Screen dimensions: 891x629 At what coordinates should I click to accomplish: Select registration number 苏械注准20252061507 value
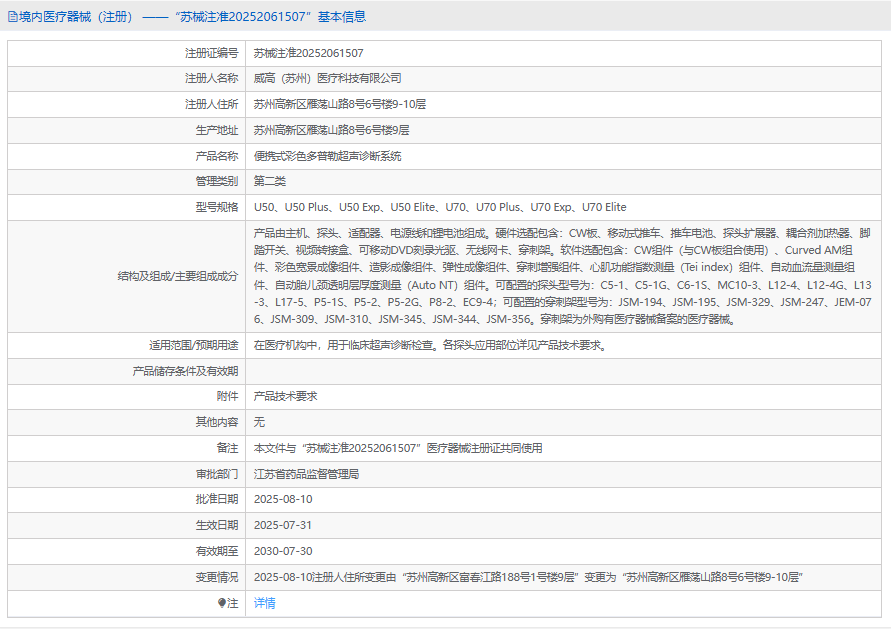(309, 53)
